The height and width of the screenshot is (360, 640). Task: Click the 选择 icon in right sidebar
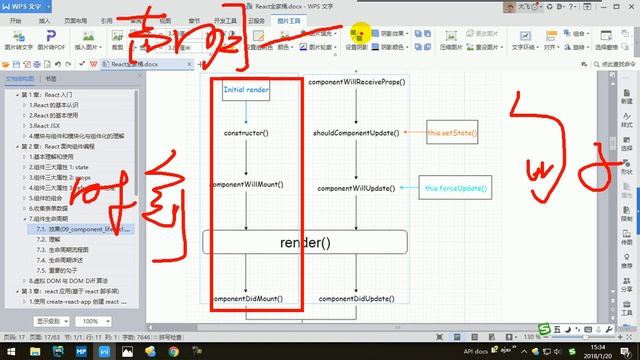627,144
